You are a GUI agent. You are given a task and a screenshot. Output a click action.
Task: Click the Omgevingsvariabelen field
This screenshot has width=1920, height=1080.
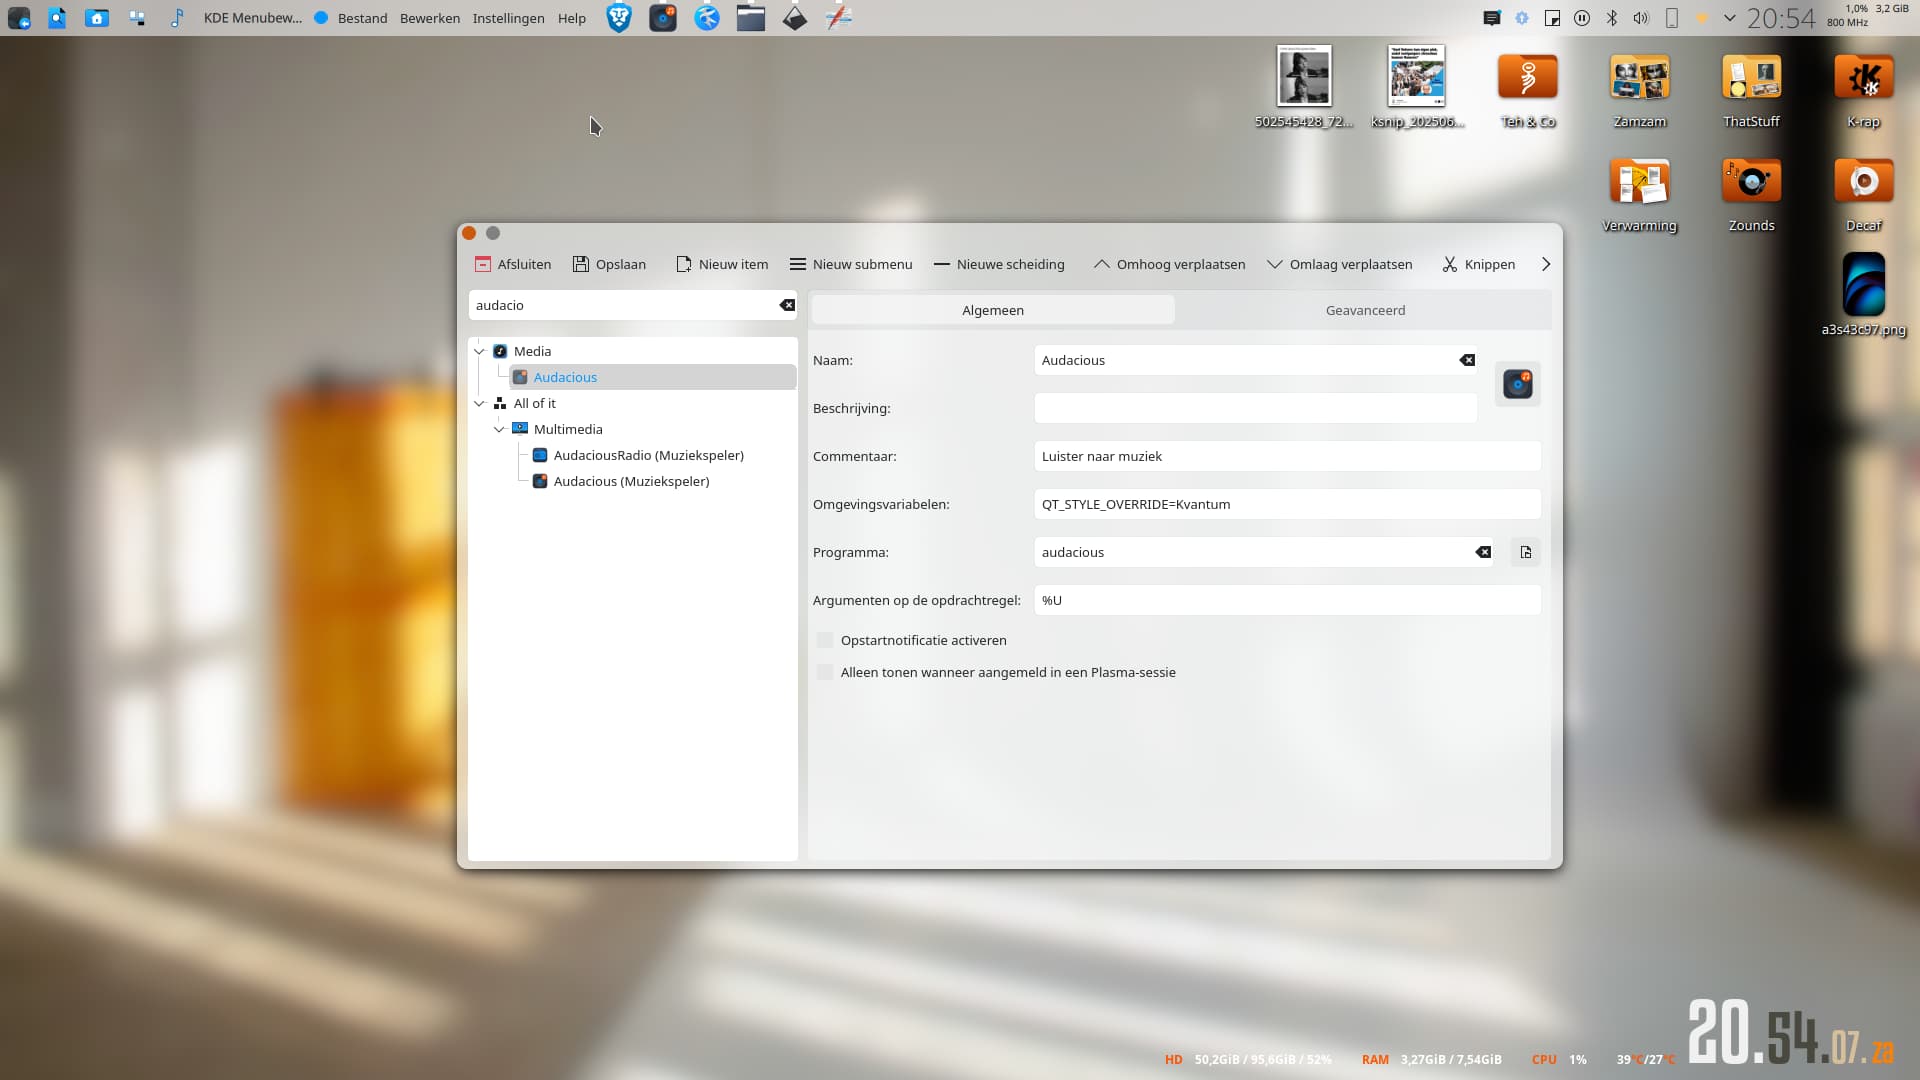coord(1288,504)
